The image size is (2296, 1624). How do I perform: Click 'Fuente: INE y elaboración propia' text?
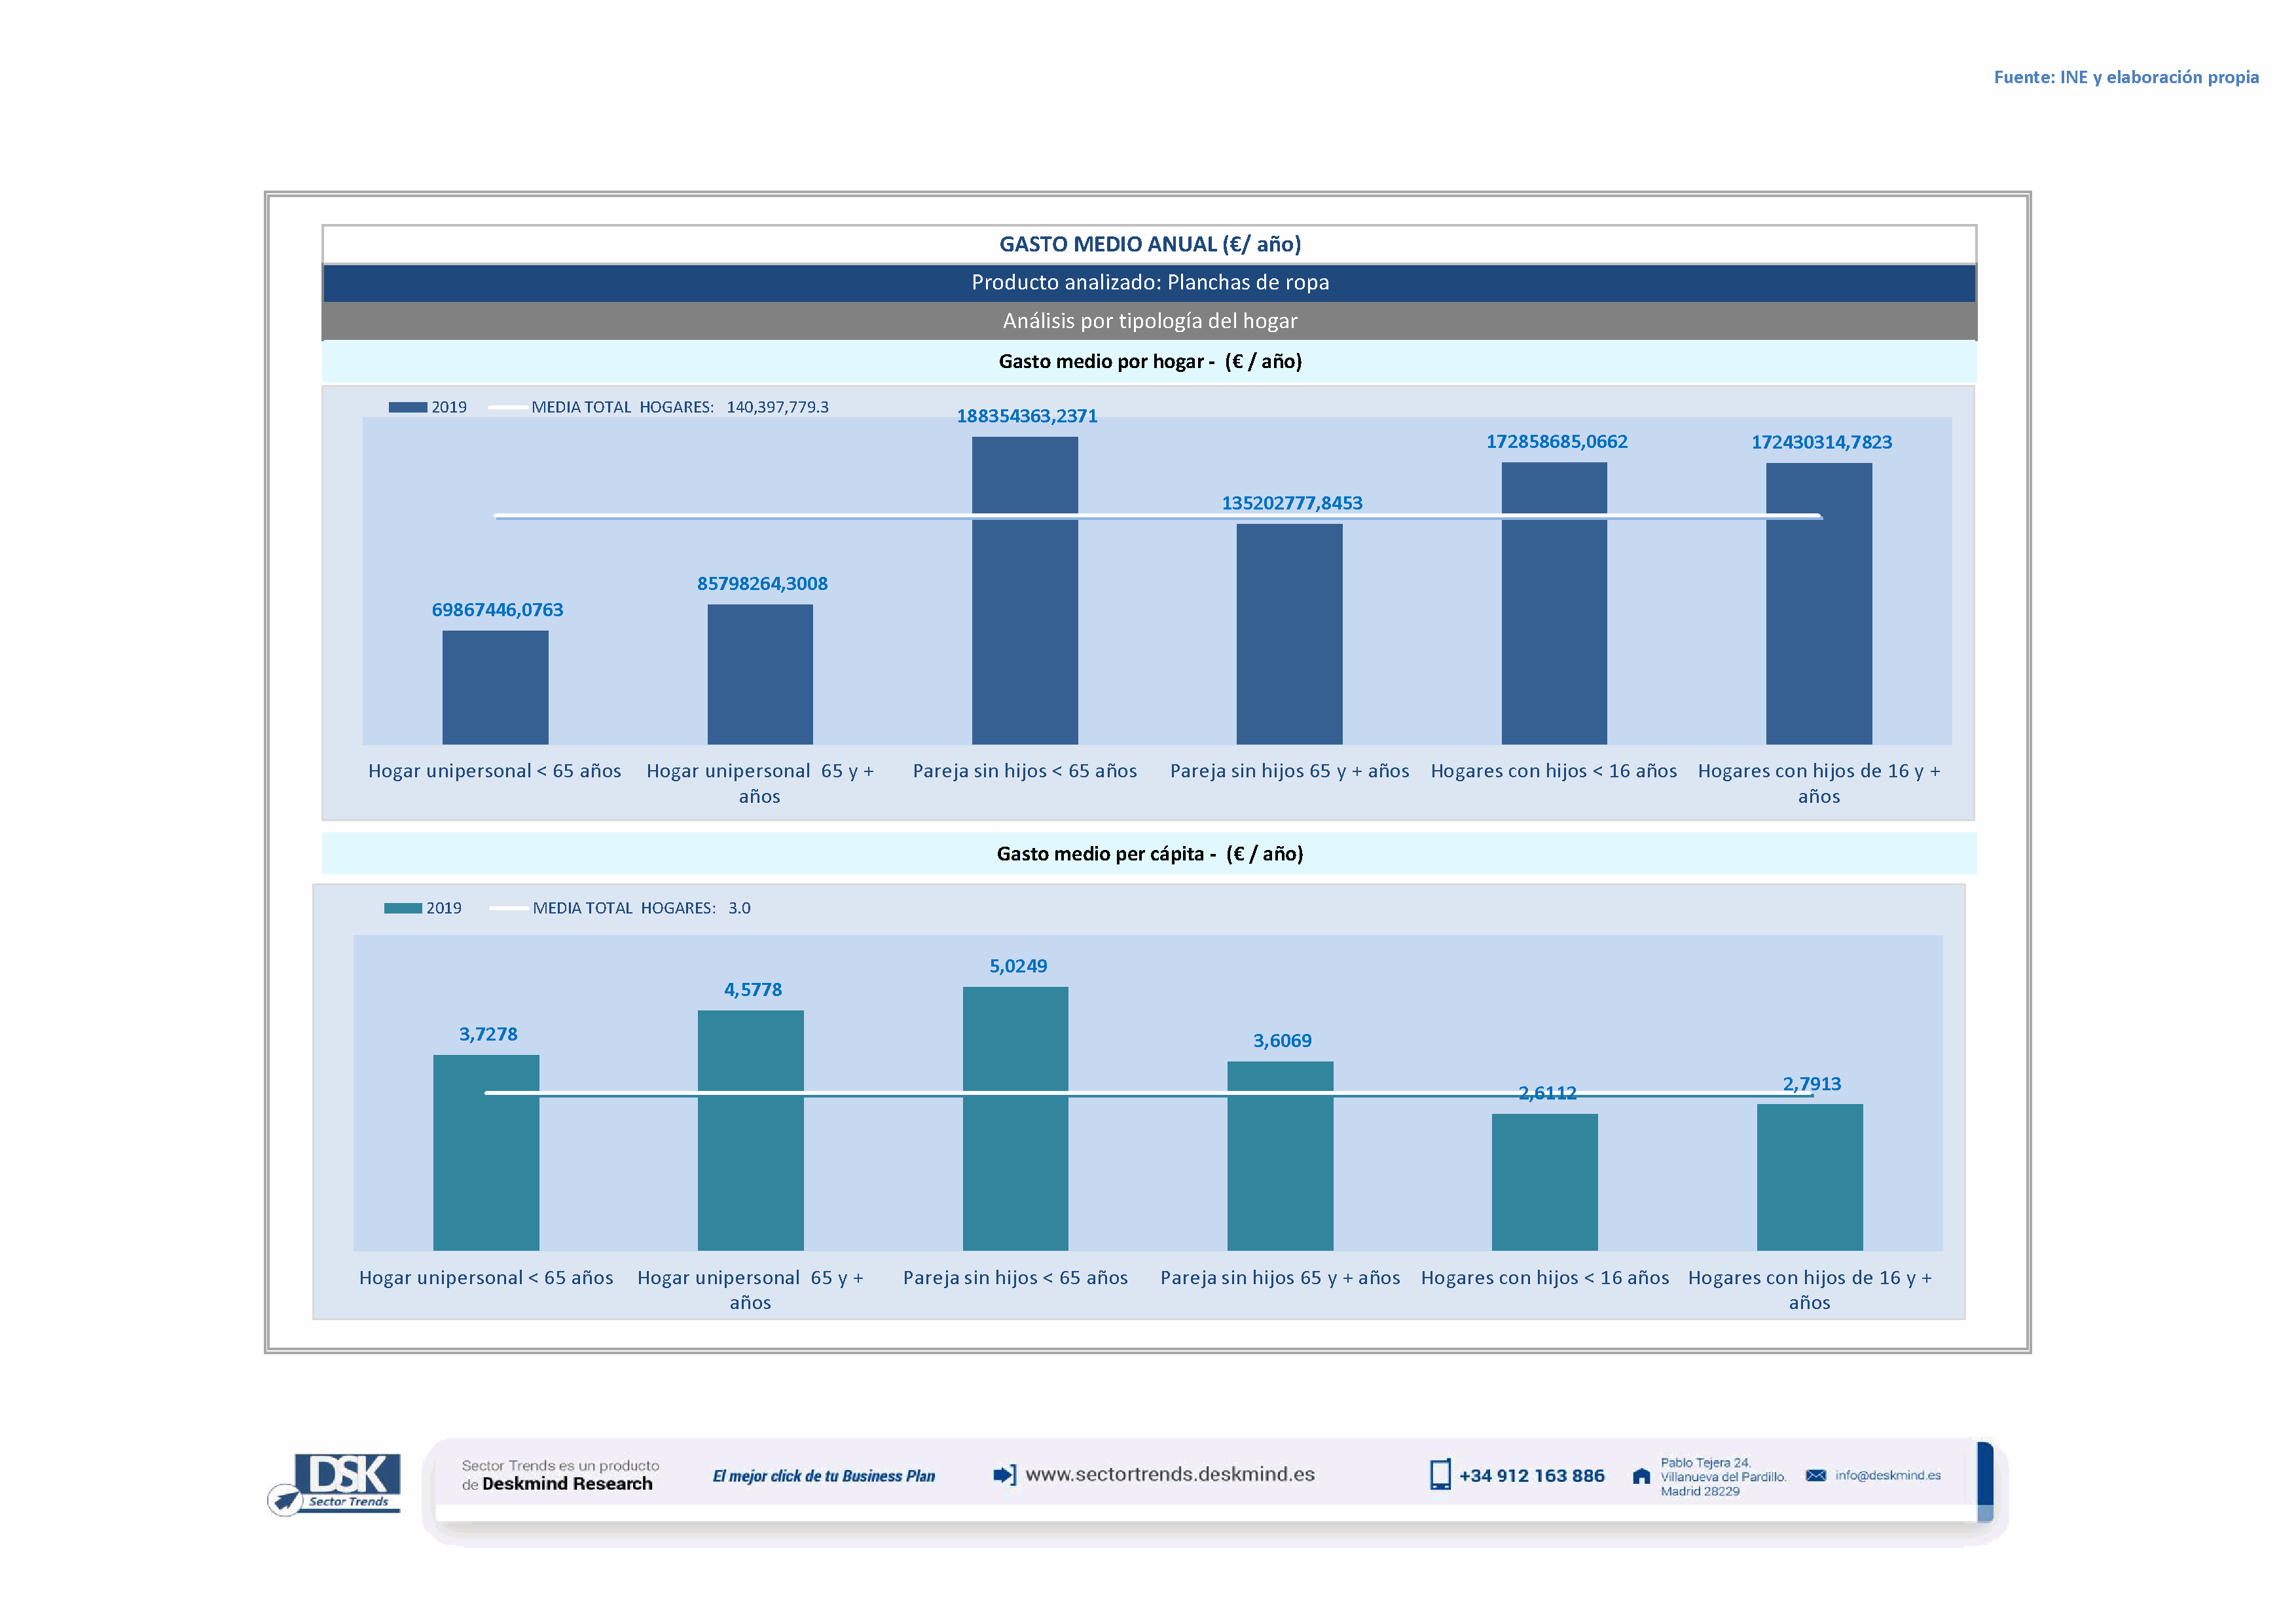(2125, 77)
